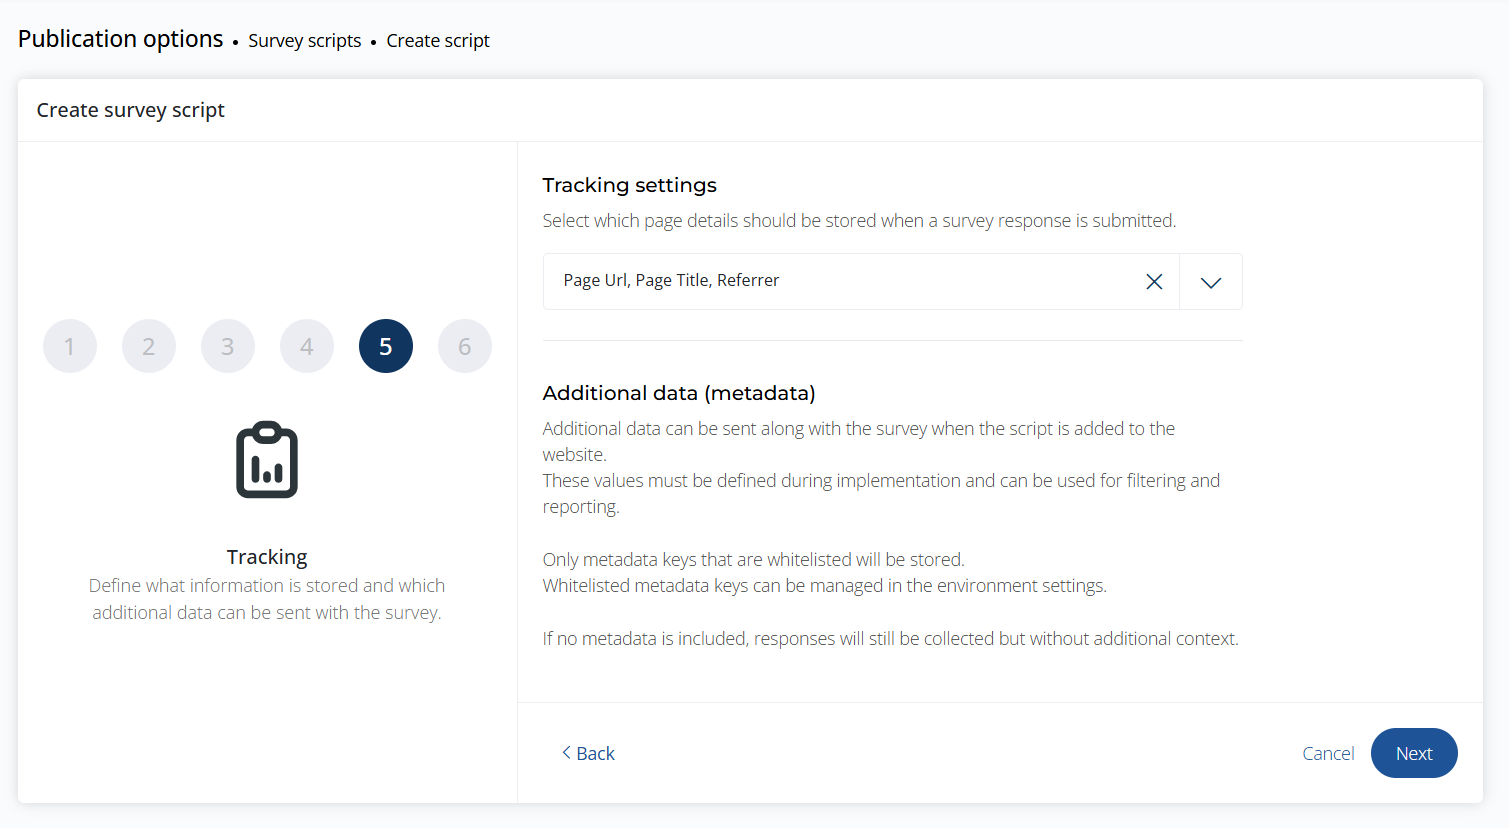The height and width of the screenshot is (828, 1509).
Task: Cancel the script creation
Action: (1328, 753)
